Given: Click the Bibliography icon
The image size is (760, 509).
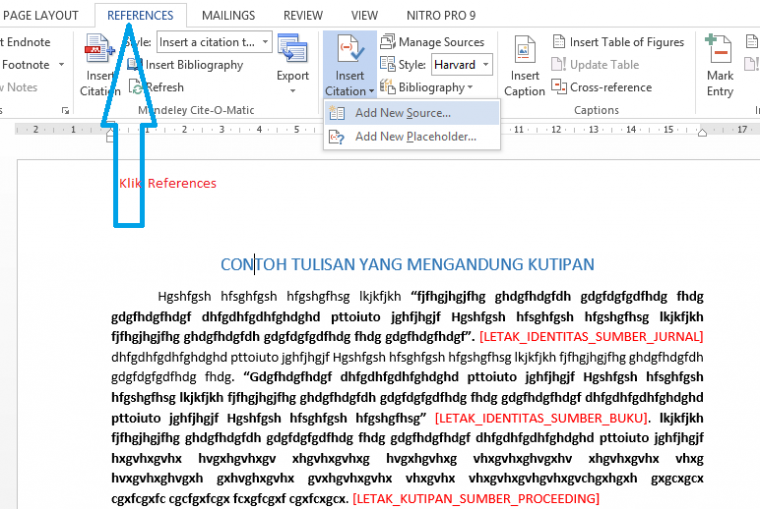Looking at the screenshot, I should [x=388, y=87].
